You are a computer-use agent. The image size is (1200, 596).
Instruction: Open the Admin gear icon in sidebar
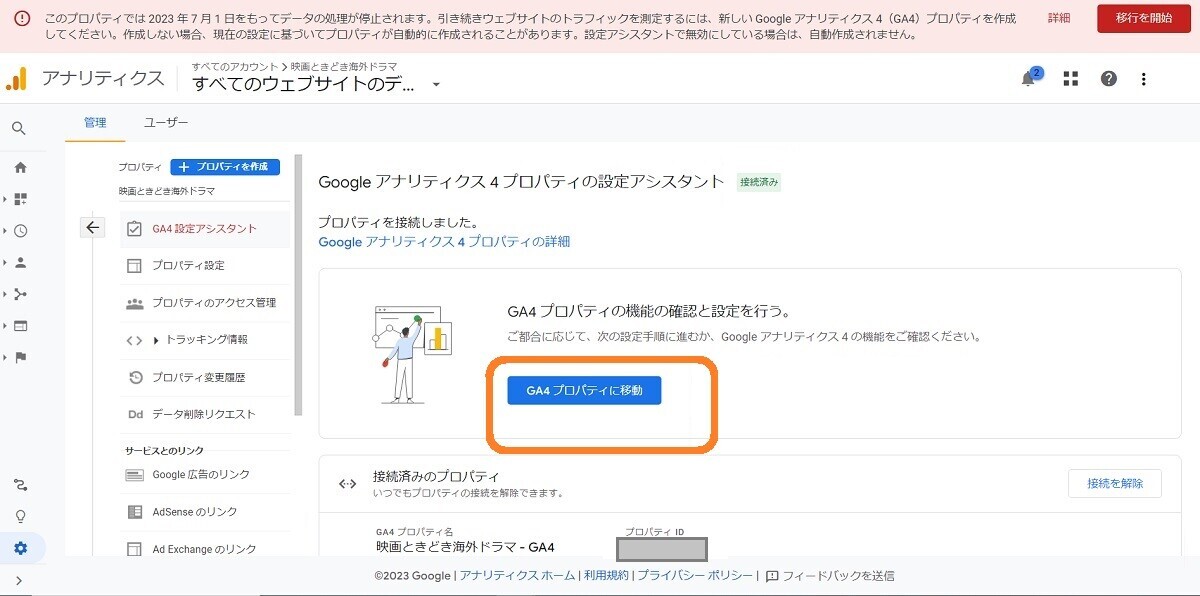click(20, 548)
